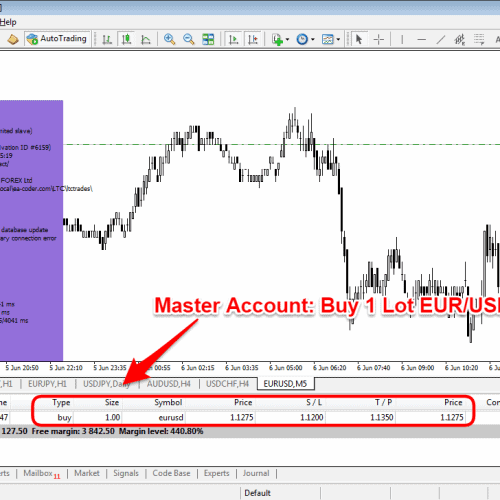Open the indicators list dropdown arrow
Screen dimensions: 500x500
pyautogui.click(x=287, y=39)
